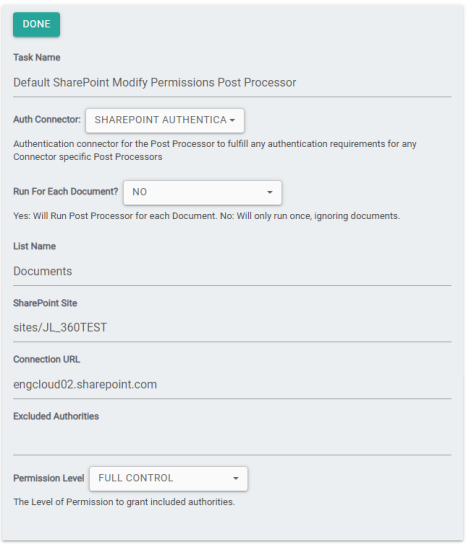Click the Yes/No Post Processor hint text
This screenshot has width=466, height=544.
[x=207, y=216]
